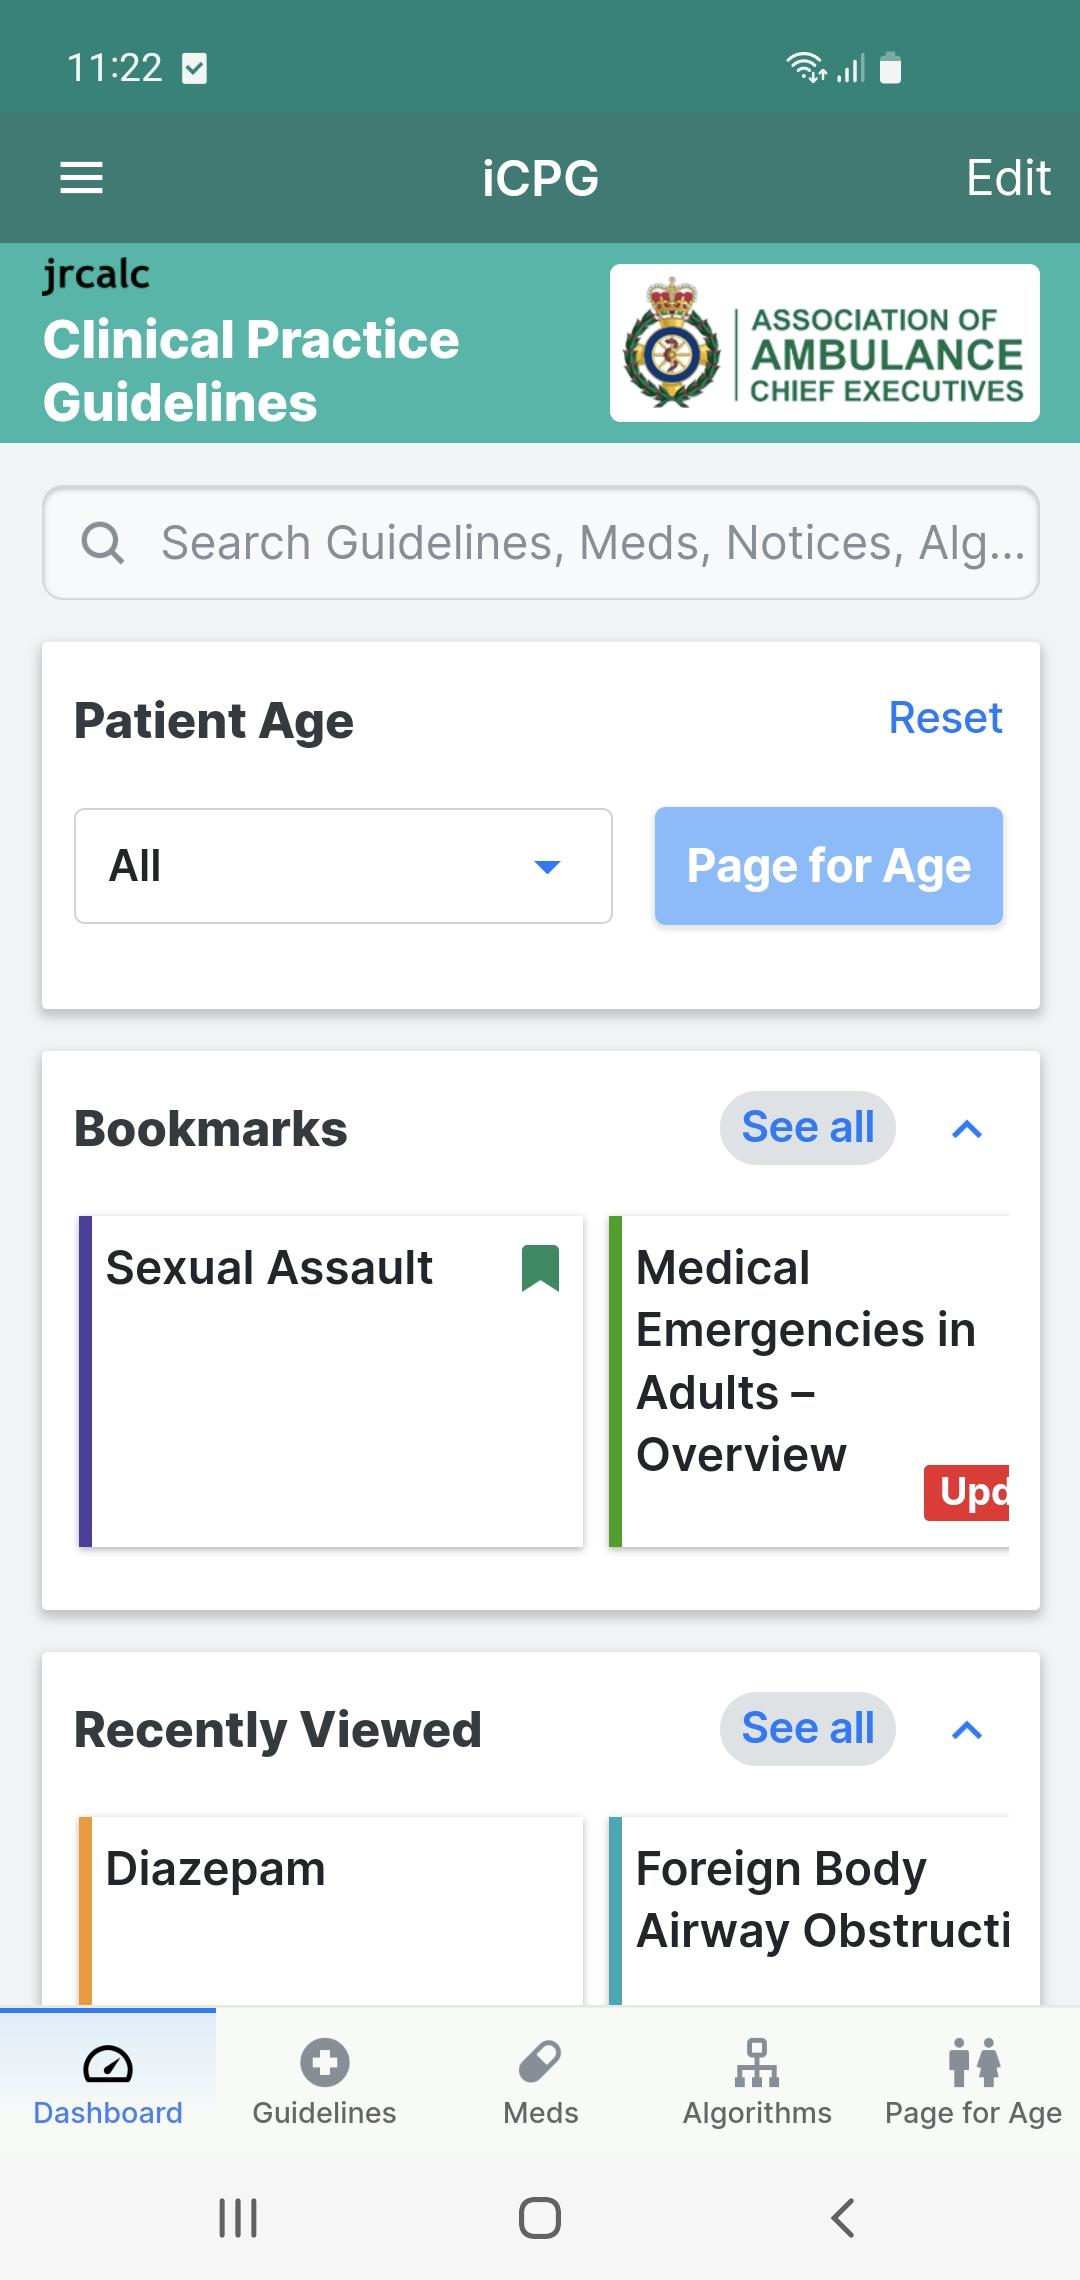This screenshot has width=1080, height=2280.
Task: Click Edit in the header
Action: (1007, 178)
